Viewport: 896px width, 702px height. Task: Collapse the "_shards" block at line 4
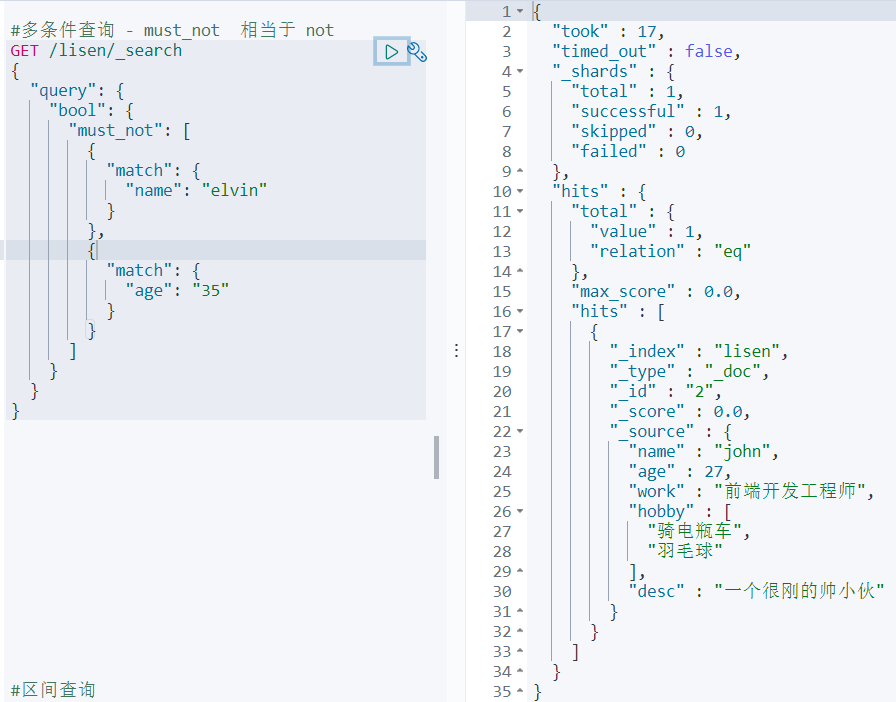520,71
